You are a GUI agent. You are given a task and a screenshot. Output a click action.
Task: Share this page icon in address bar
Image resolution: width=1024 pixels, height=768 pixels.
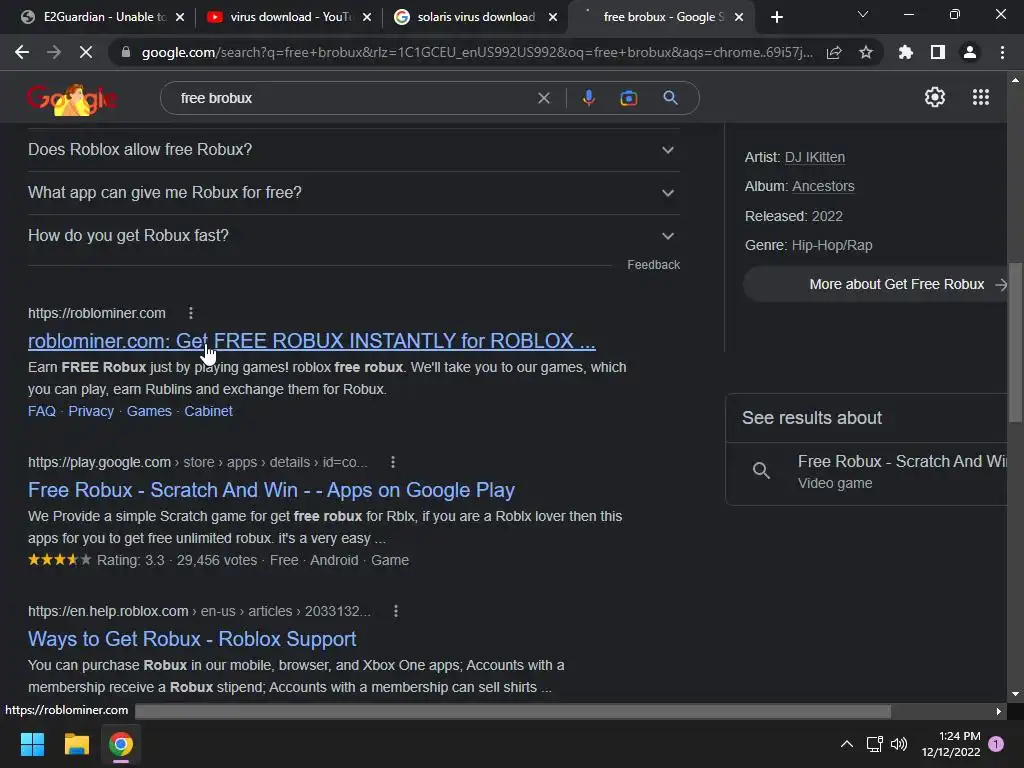point(833,52)
